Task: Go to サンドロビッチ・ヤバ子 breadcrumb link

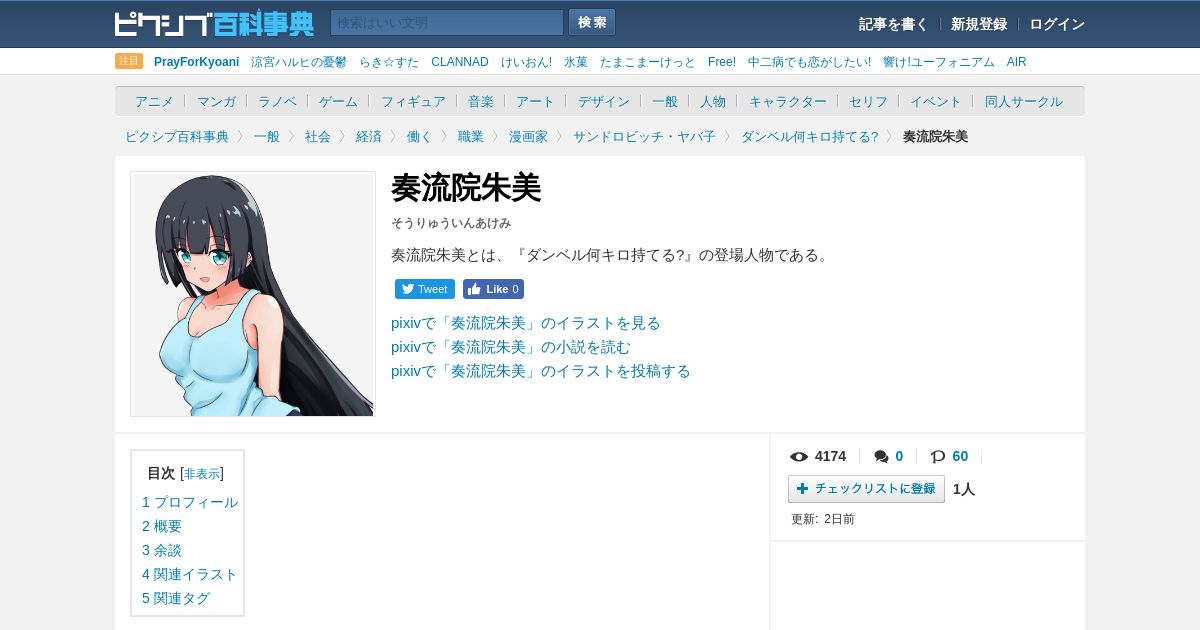Action: (644, 136)
